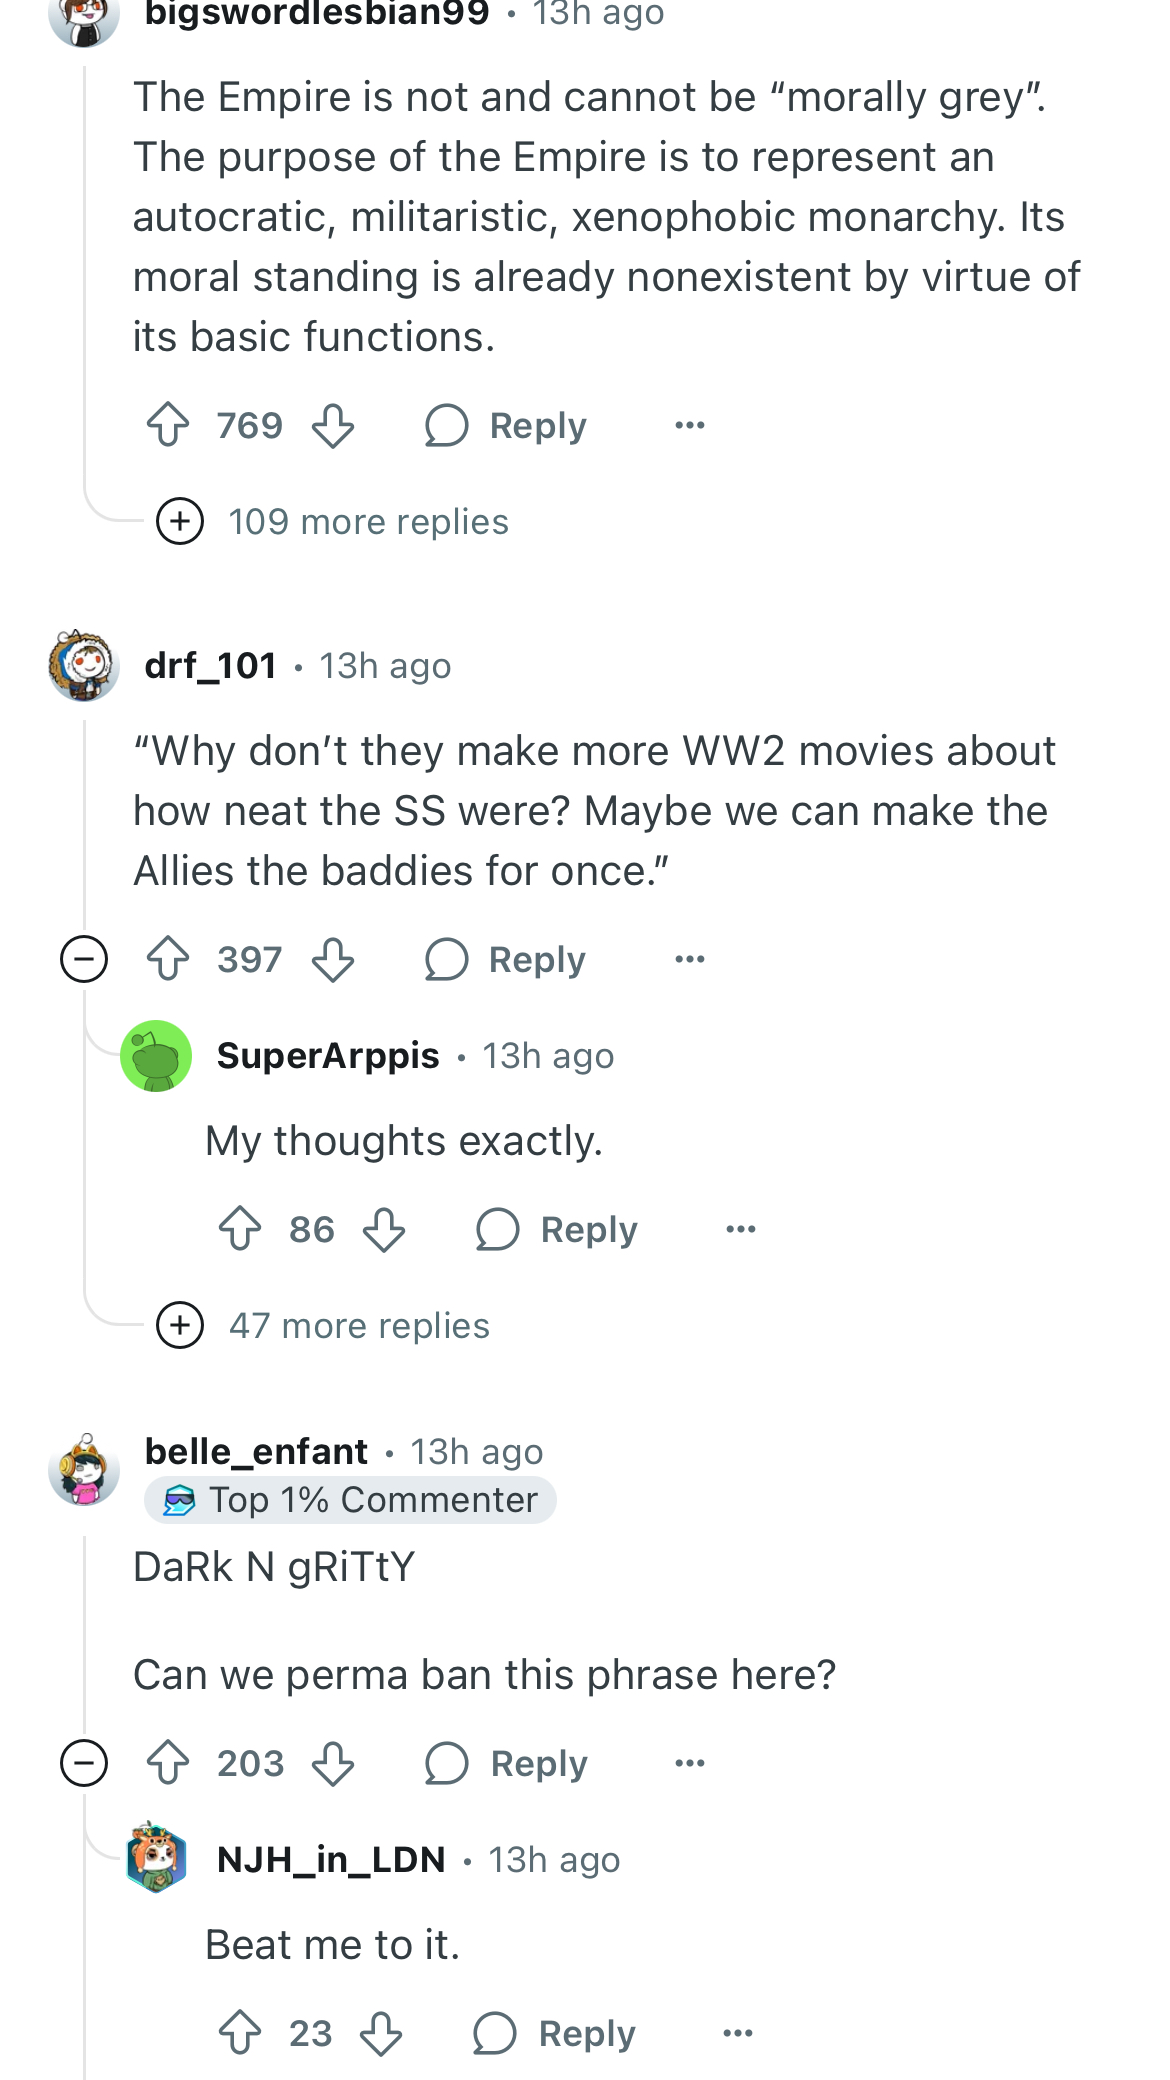Upvote the comment with 769 points
The image size is (1170, 2080).
point(168,425)
